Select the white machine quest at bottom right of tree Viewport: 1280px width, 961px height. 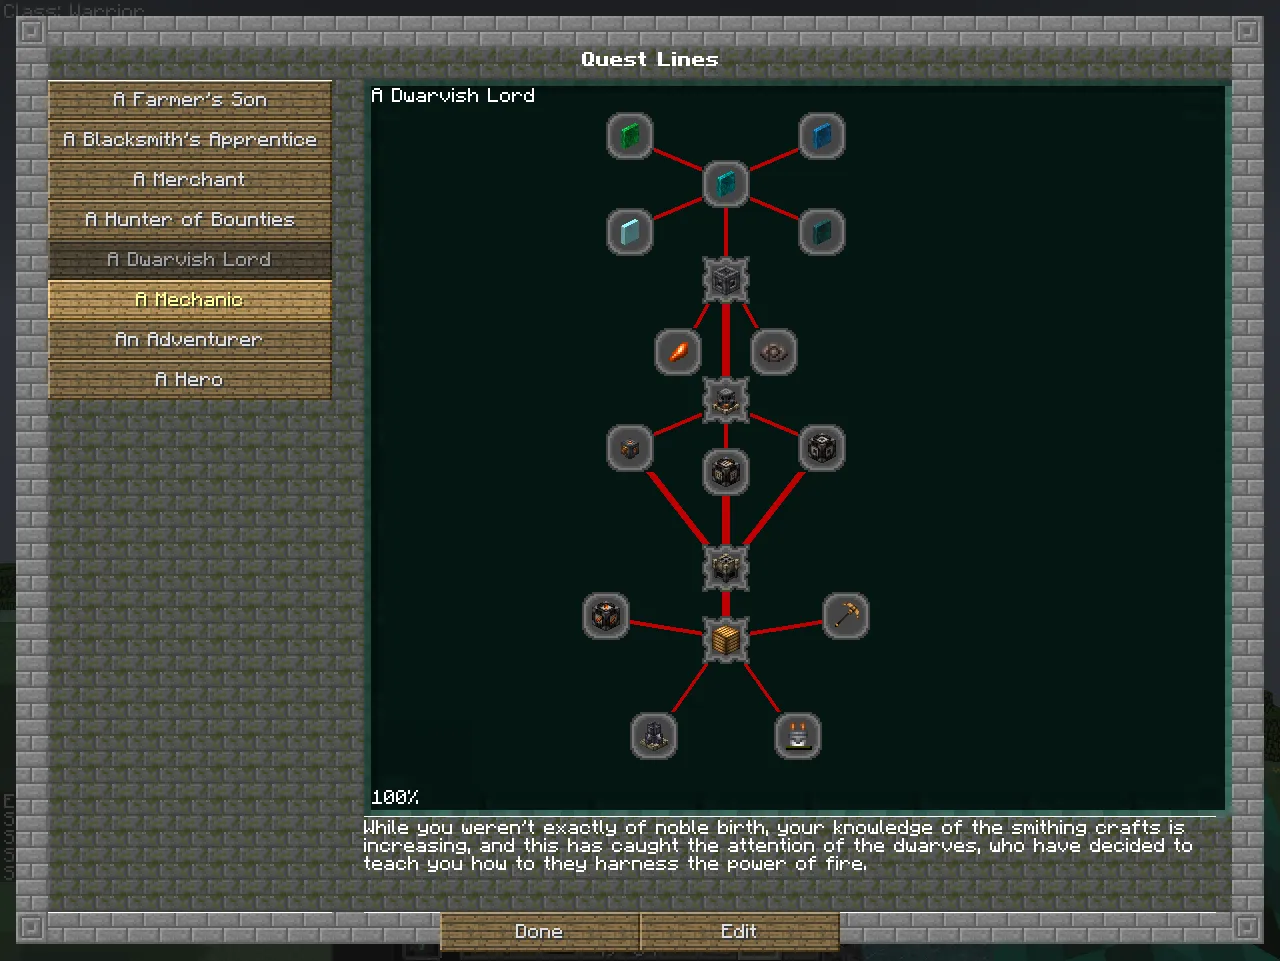pyautogui.click(x=798, y=736)
